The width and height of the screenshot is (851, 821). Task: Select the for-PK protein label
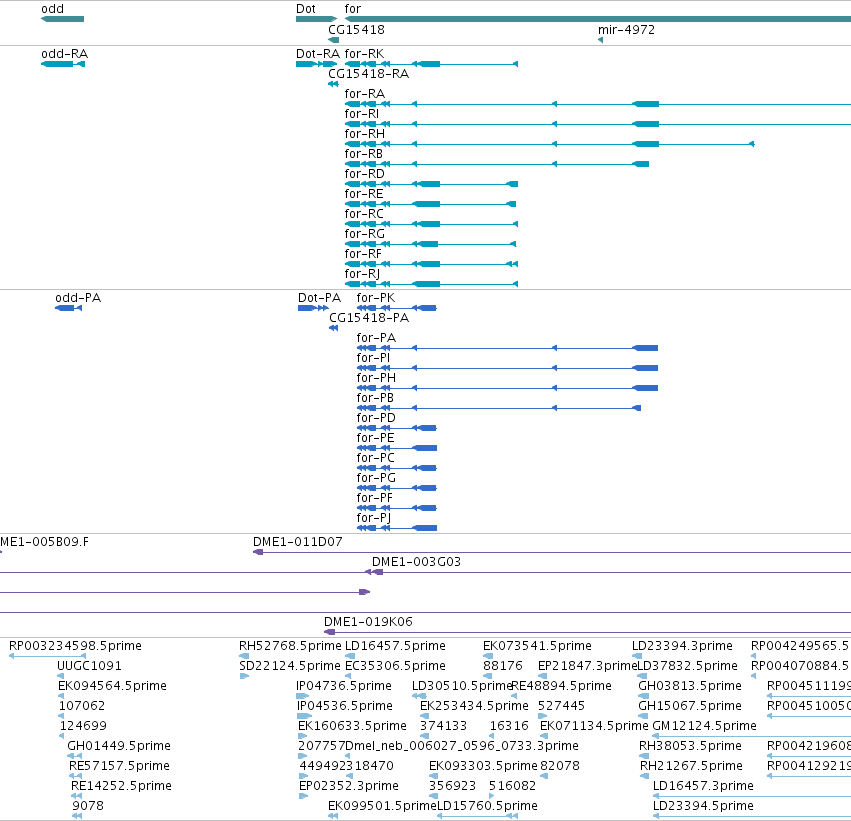(x=376, y=298)
